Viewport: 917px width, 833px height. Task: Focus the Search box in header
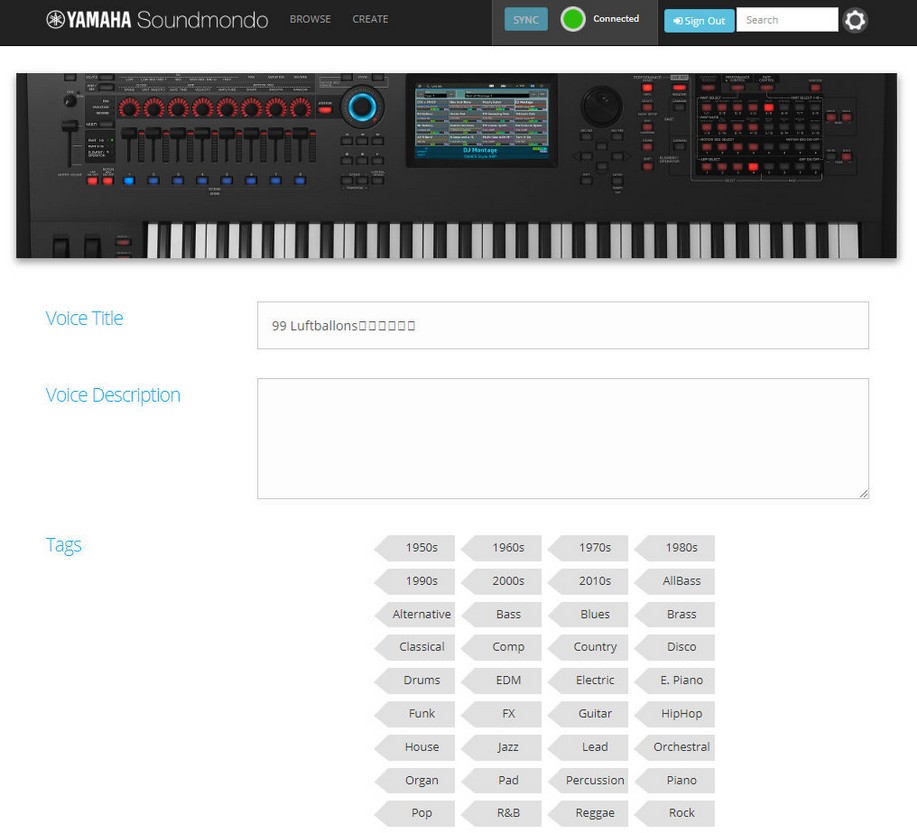786,20
